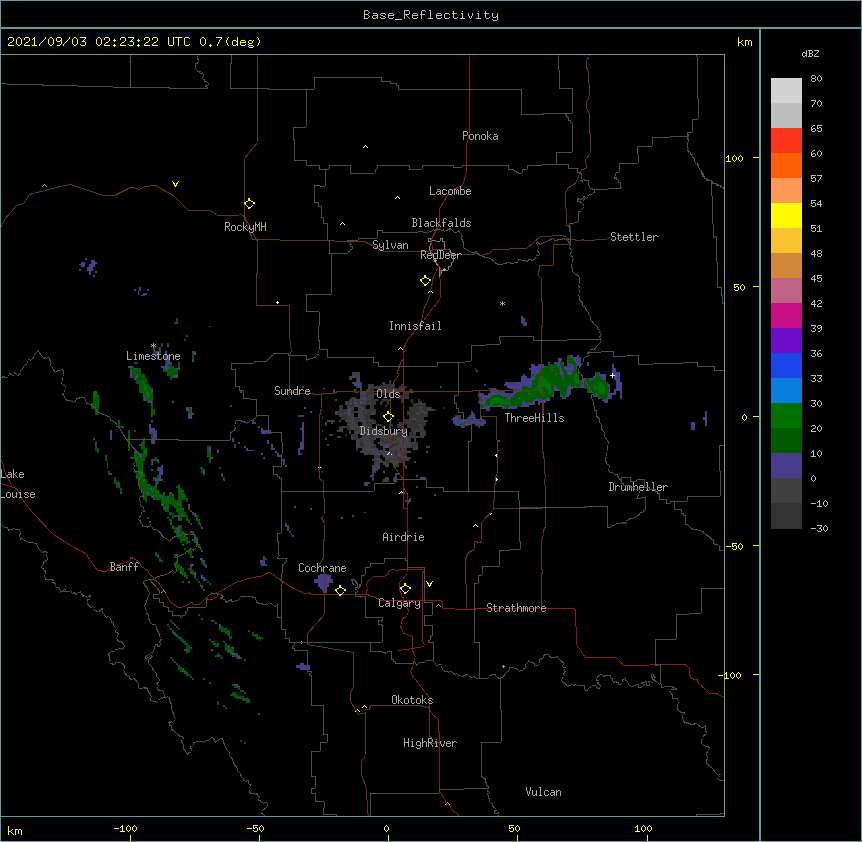Click the white asterisk marker east of Innisfail
The image size is (862, 842).
(x=502, y=303)
